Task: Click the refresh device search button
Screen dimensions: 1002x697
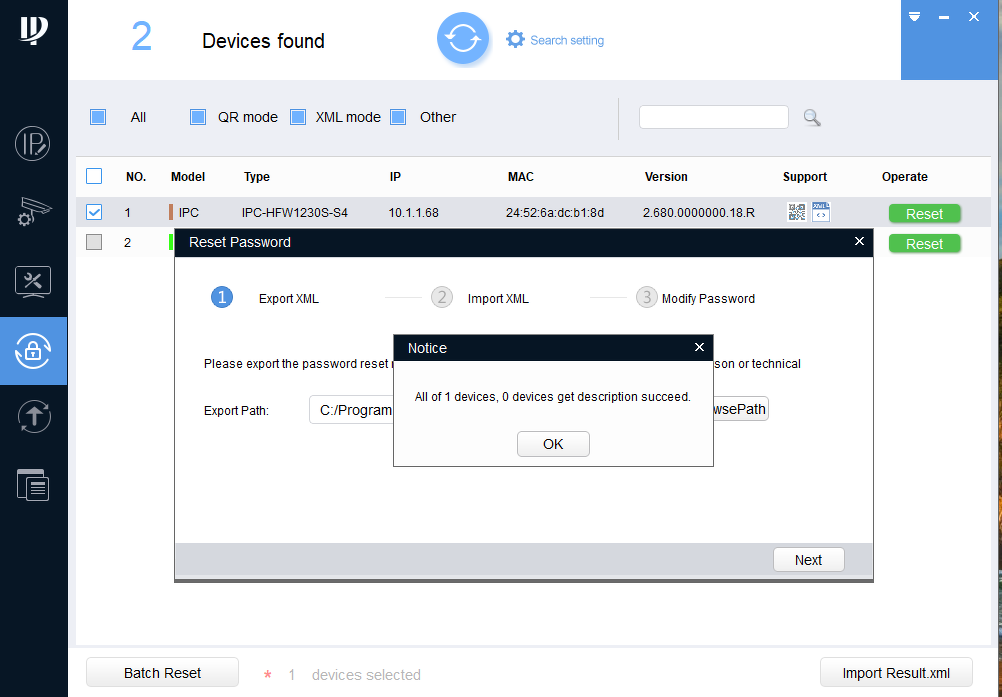Action: point(463,39)
